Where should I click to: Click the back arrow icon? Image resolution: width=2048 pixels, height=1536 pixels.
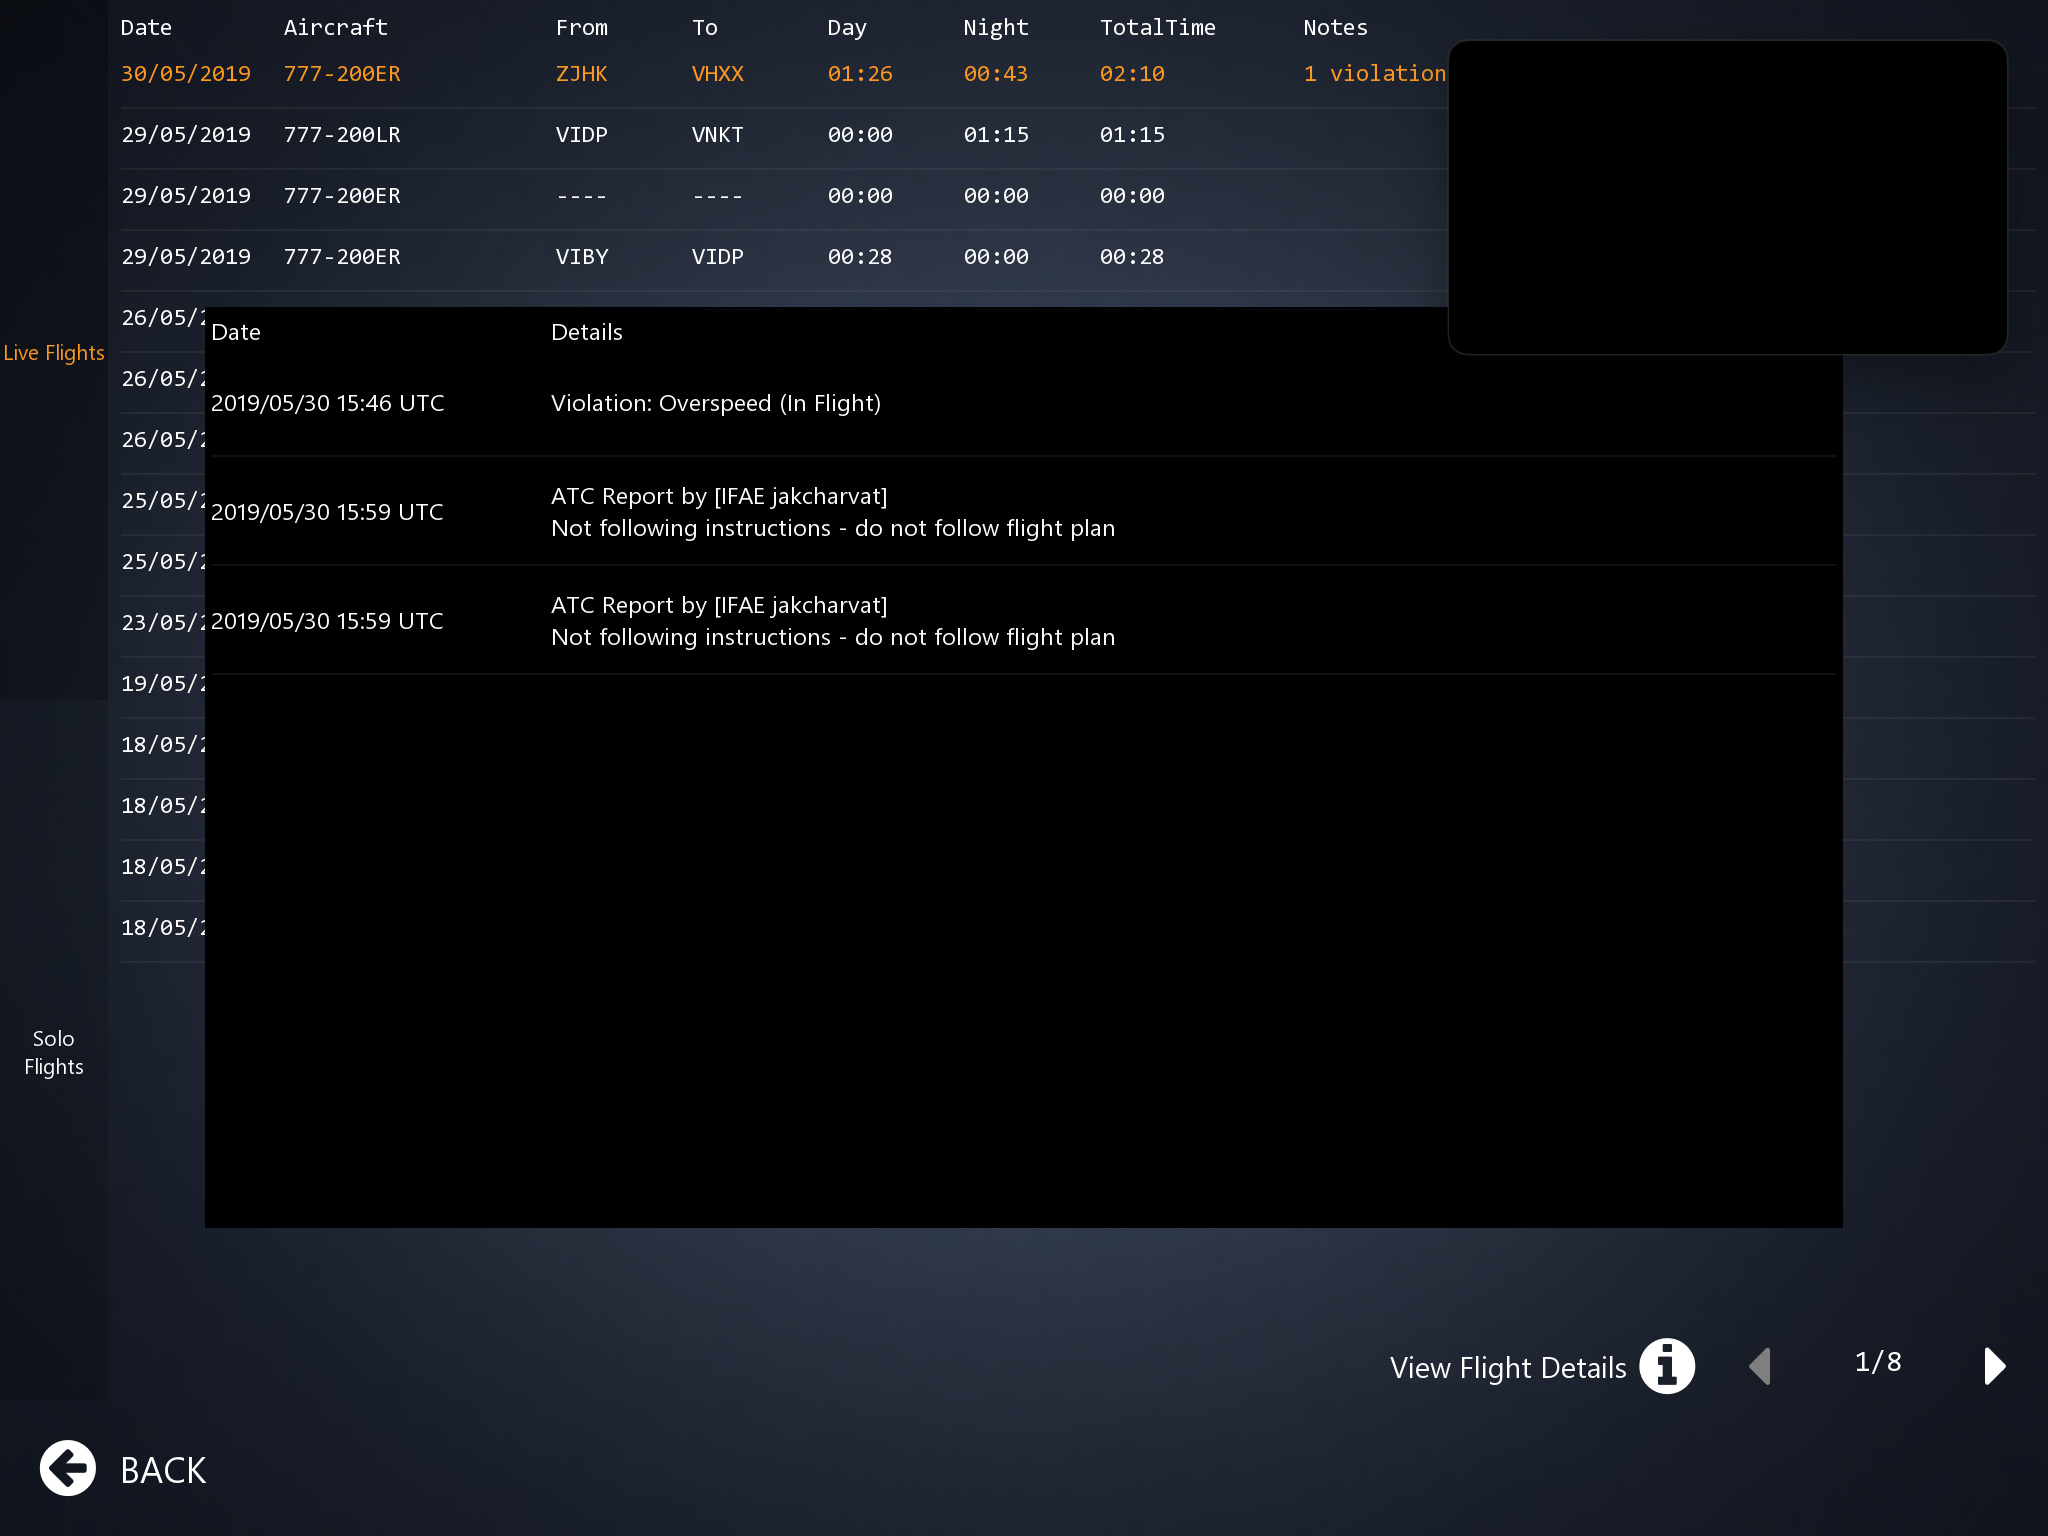click(68, 1469)
